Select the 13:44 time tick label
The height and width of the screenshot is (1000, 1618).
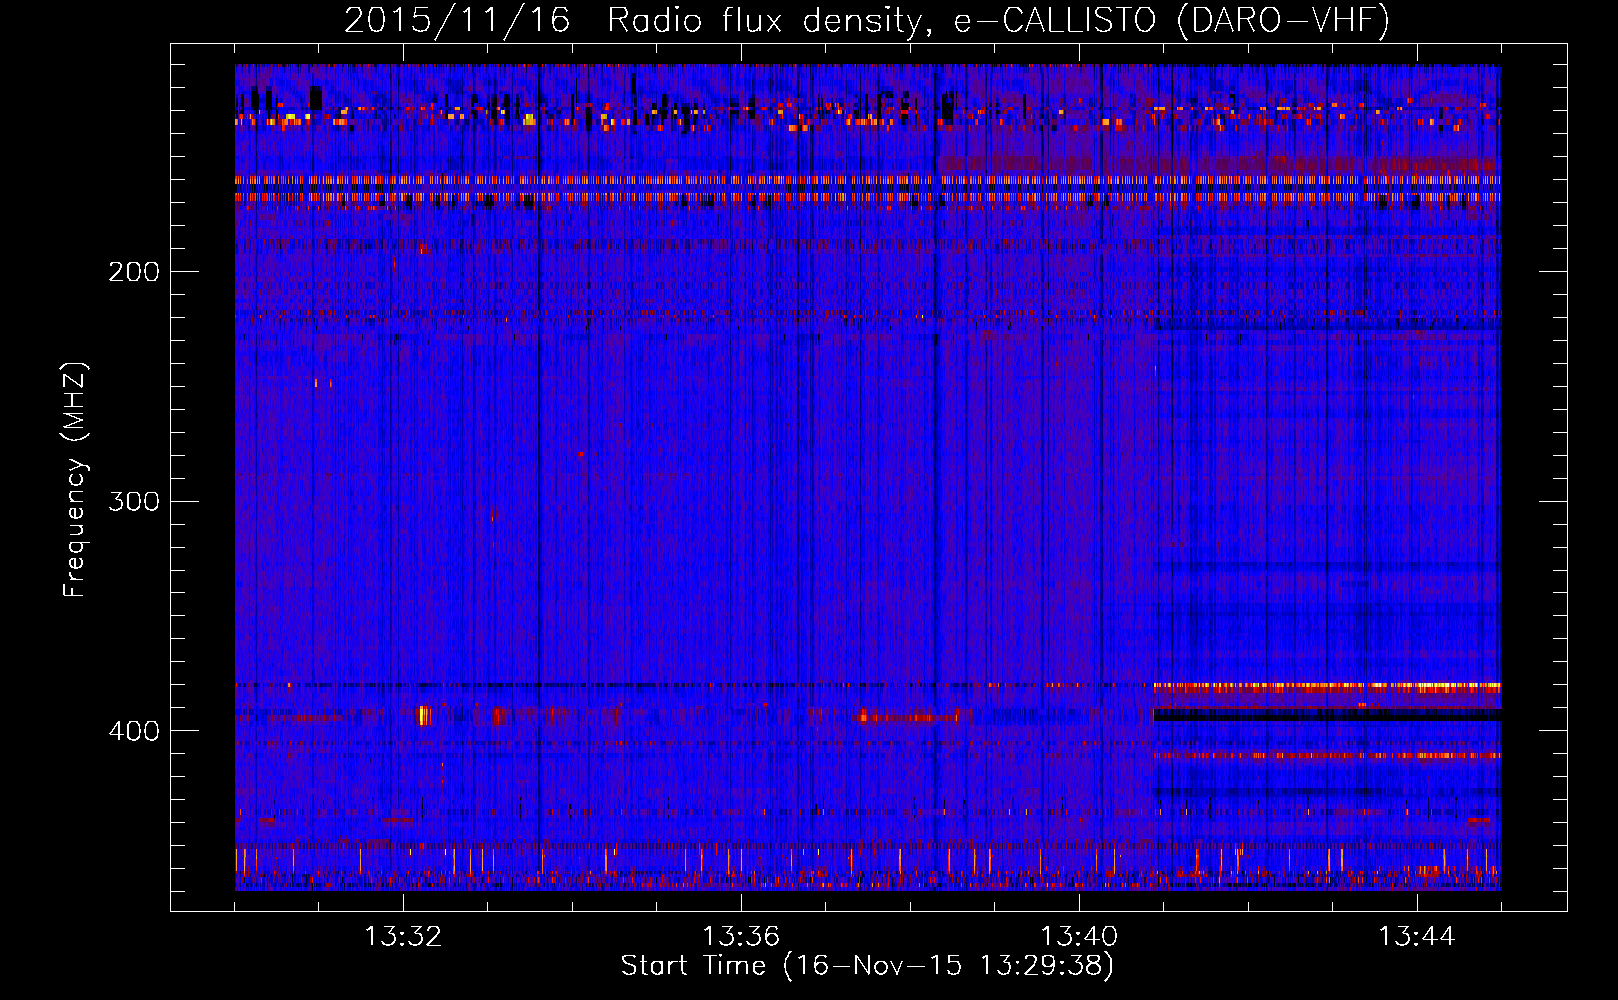(x=1417, y=937)
